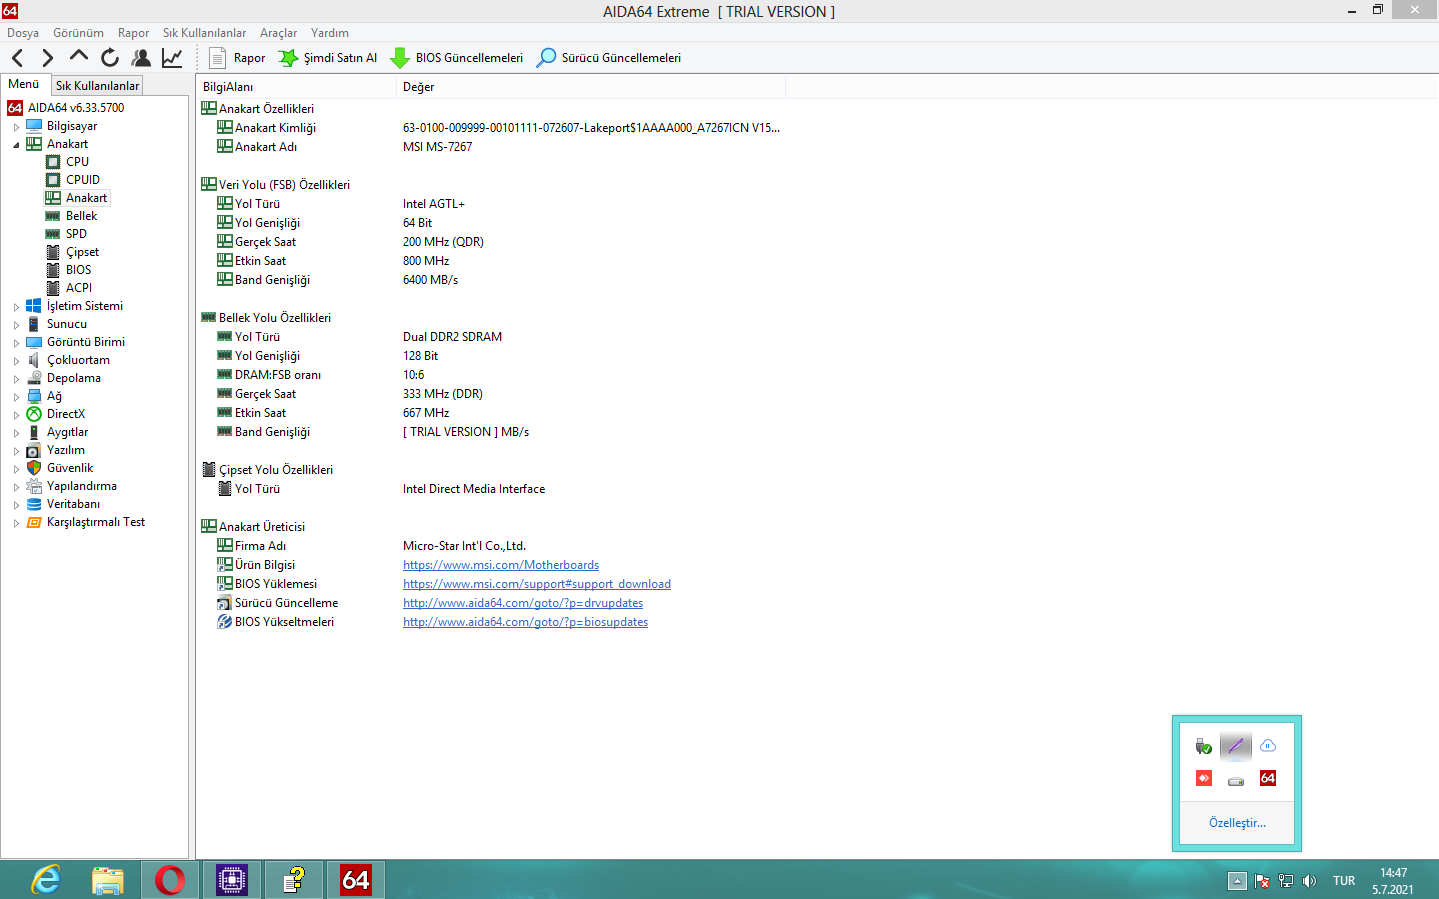Image resolution: width=1439 pixels, height=899 pixels.
Task: Click the TUR language indicator
Action: [1344, 881]
